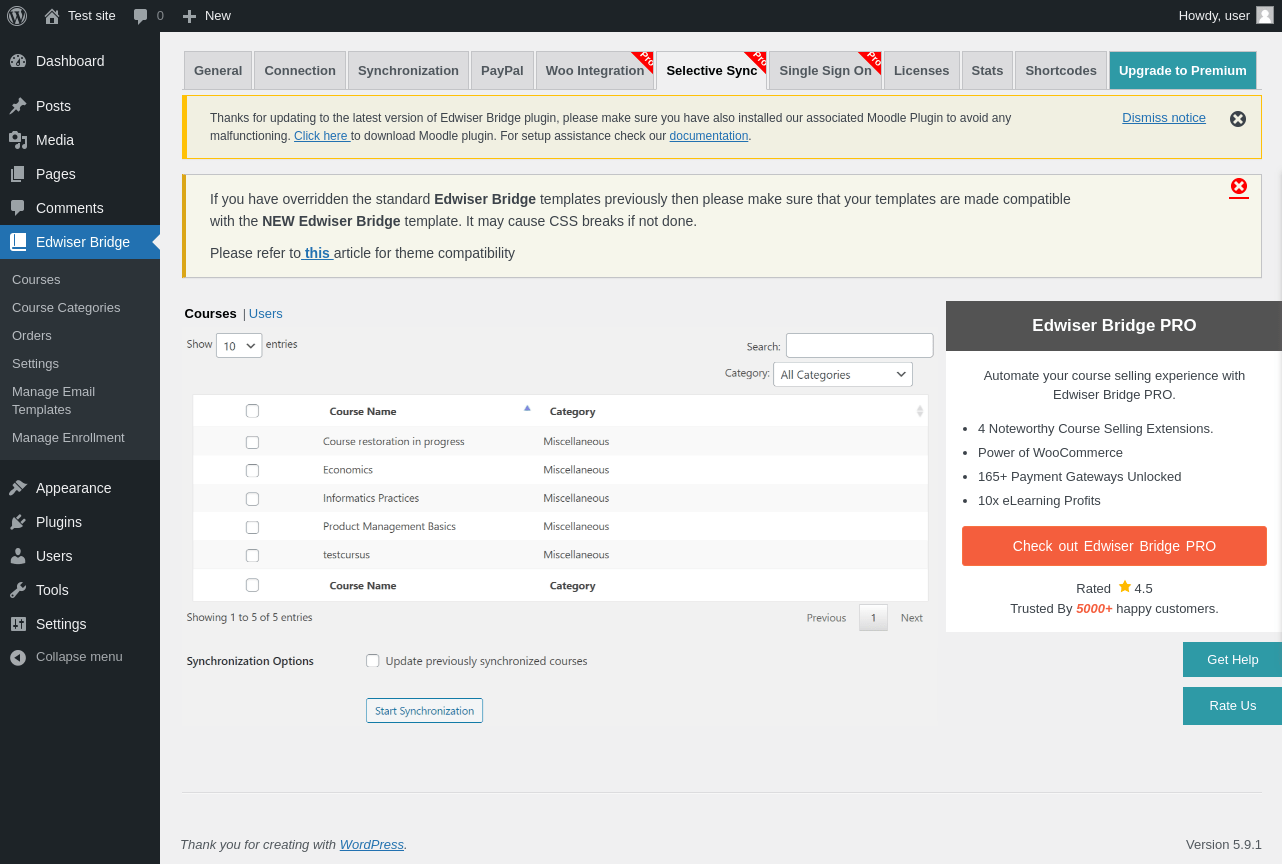Go to the Synchronization tab
Viewport: 1282px width, 864px height.
[x=408, y=70]
